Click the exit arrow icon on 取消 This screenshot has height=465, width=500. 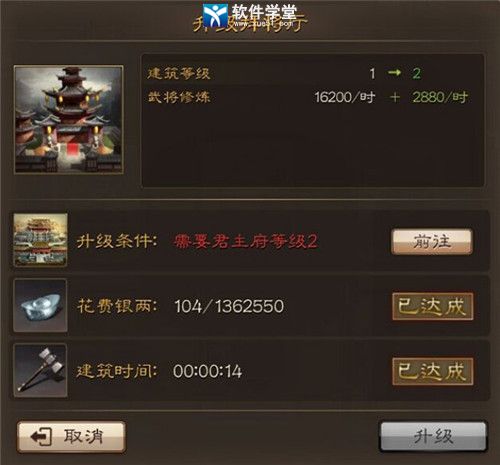pos(41,437)
